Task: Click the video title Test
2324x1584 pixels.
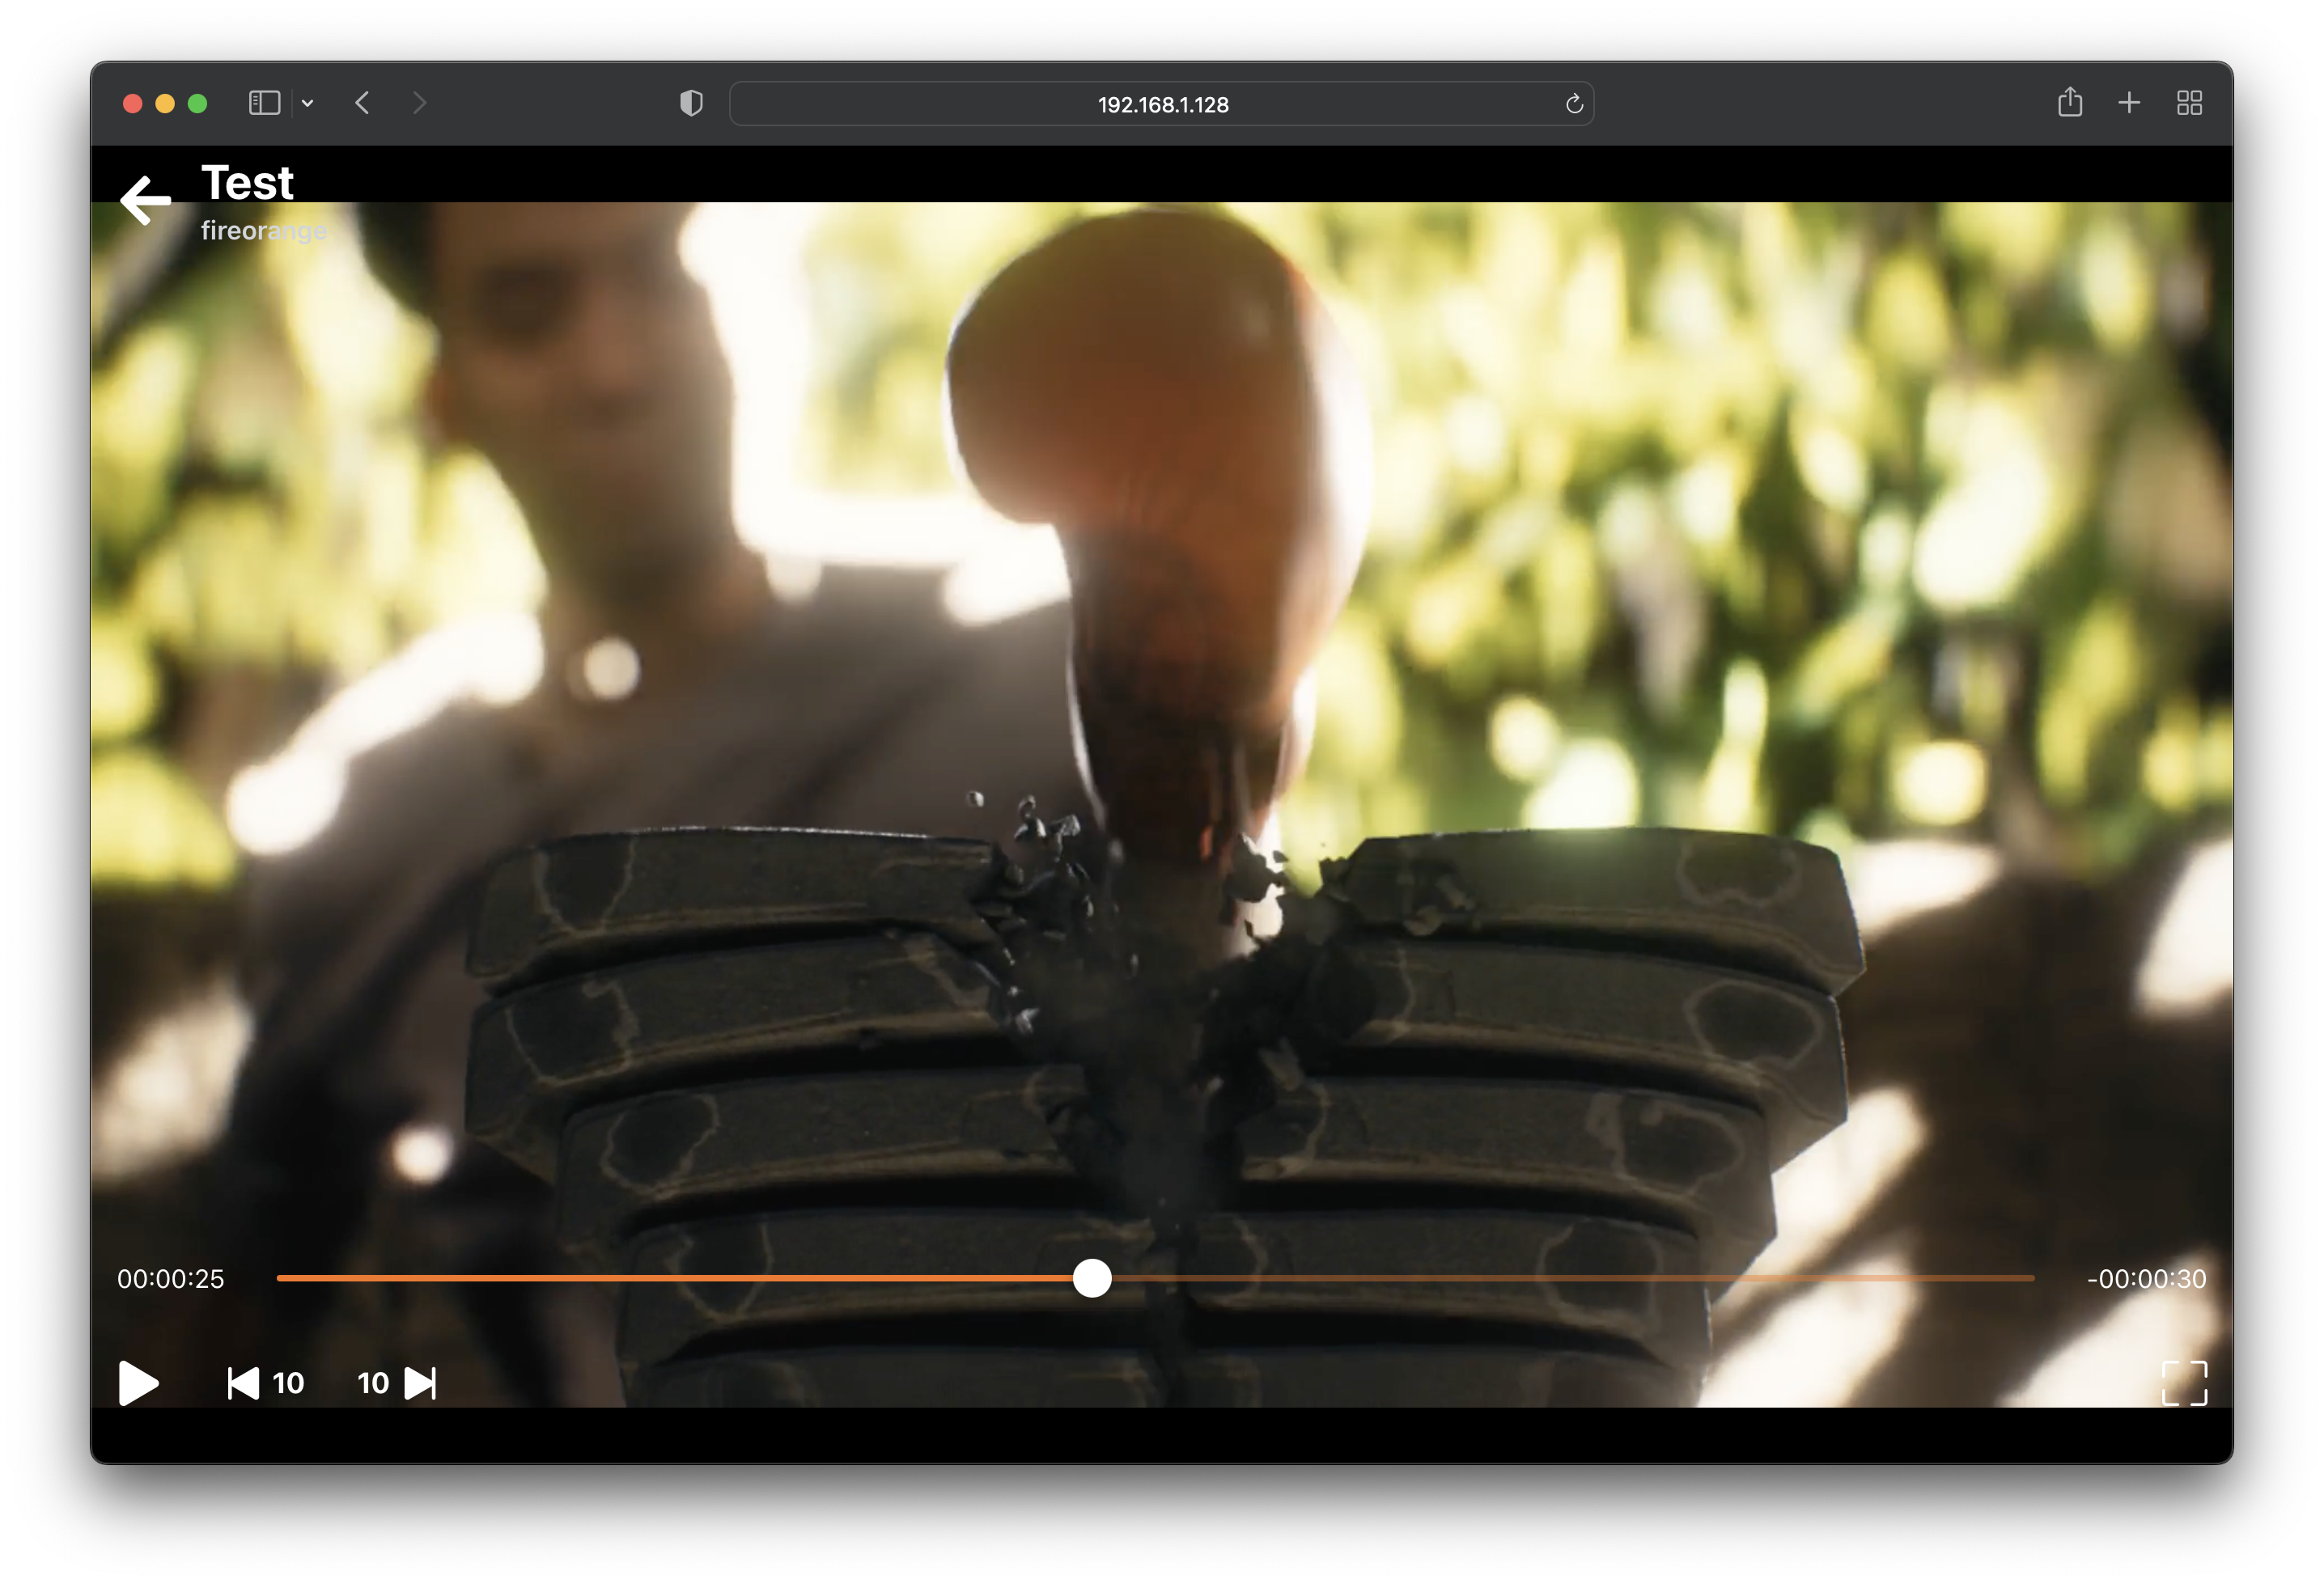Action: pos(247,183)
